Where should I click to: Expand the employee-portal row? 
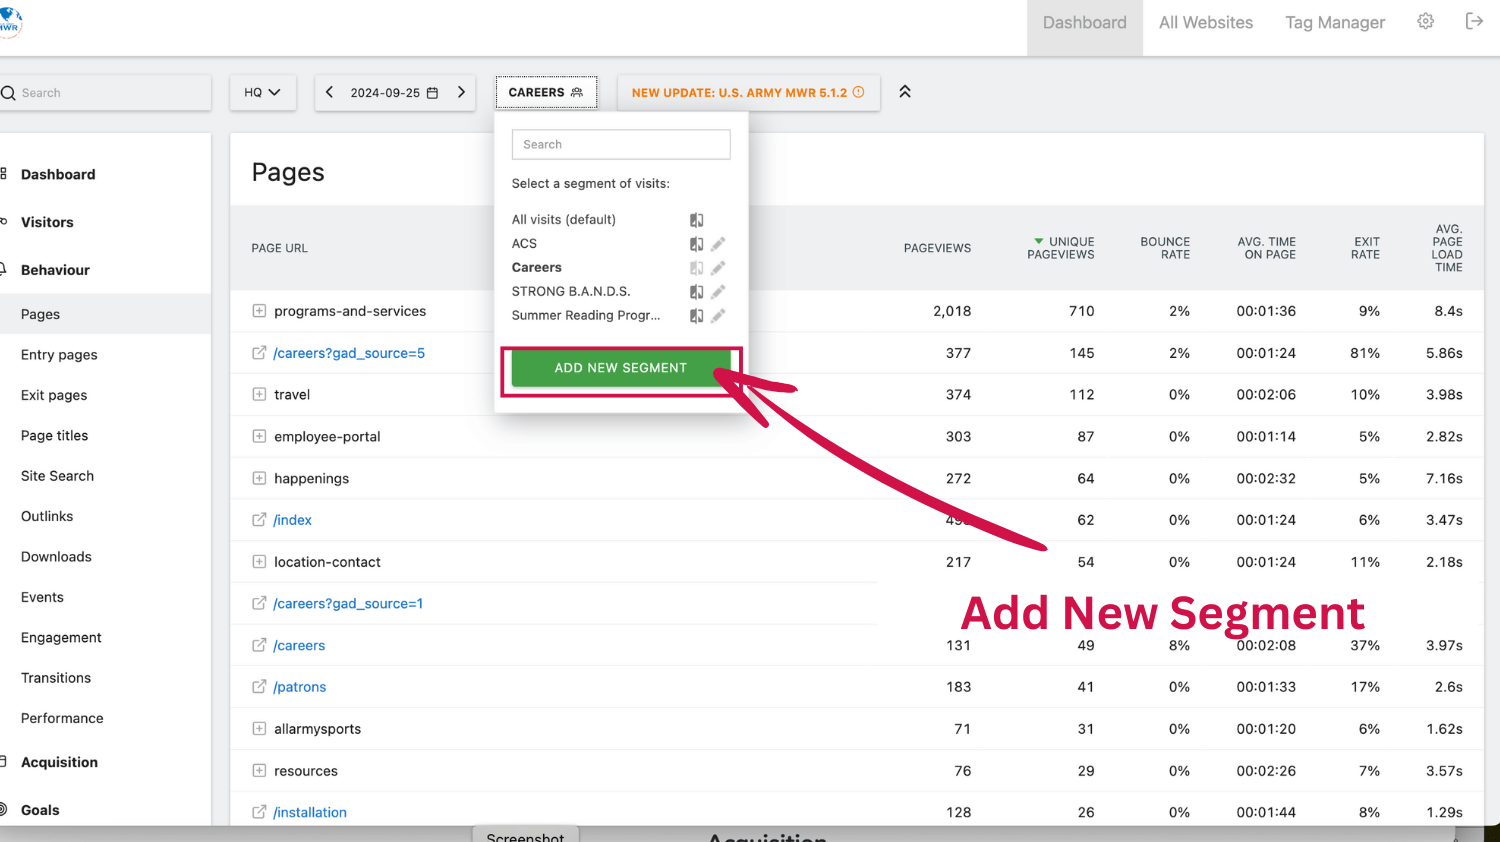259,436
